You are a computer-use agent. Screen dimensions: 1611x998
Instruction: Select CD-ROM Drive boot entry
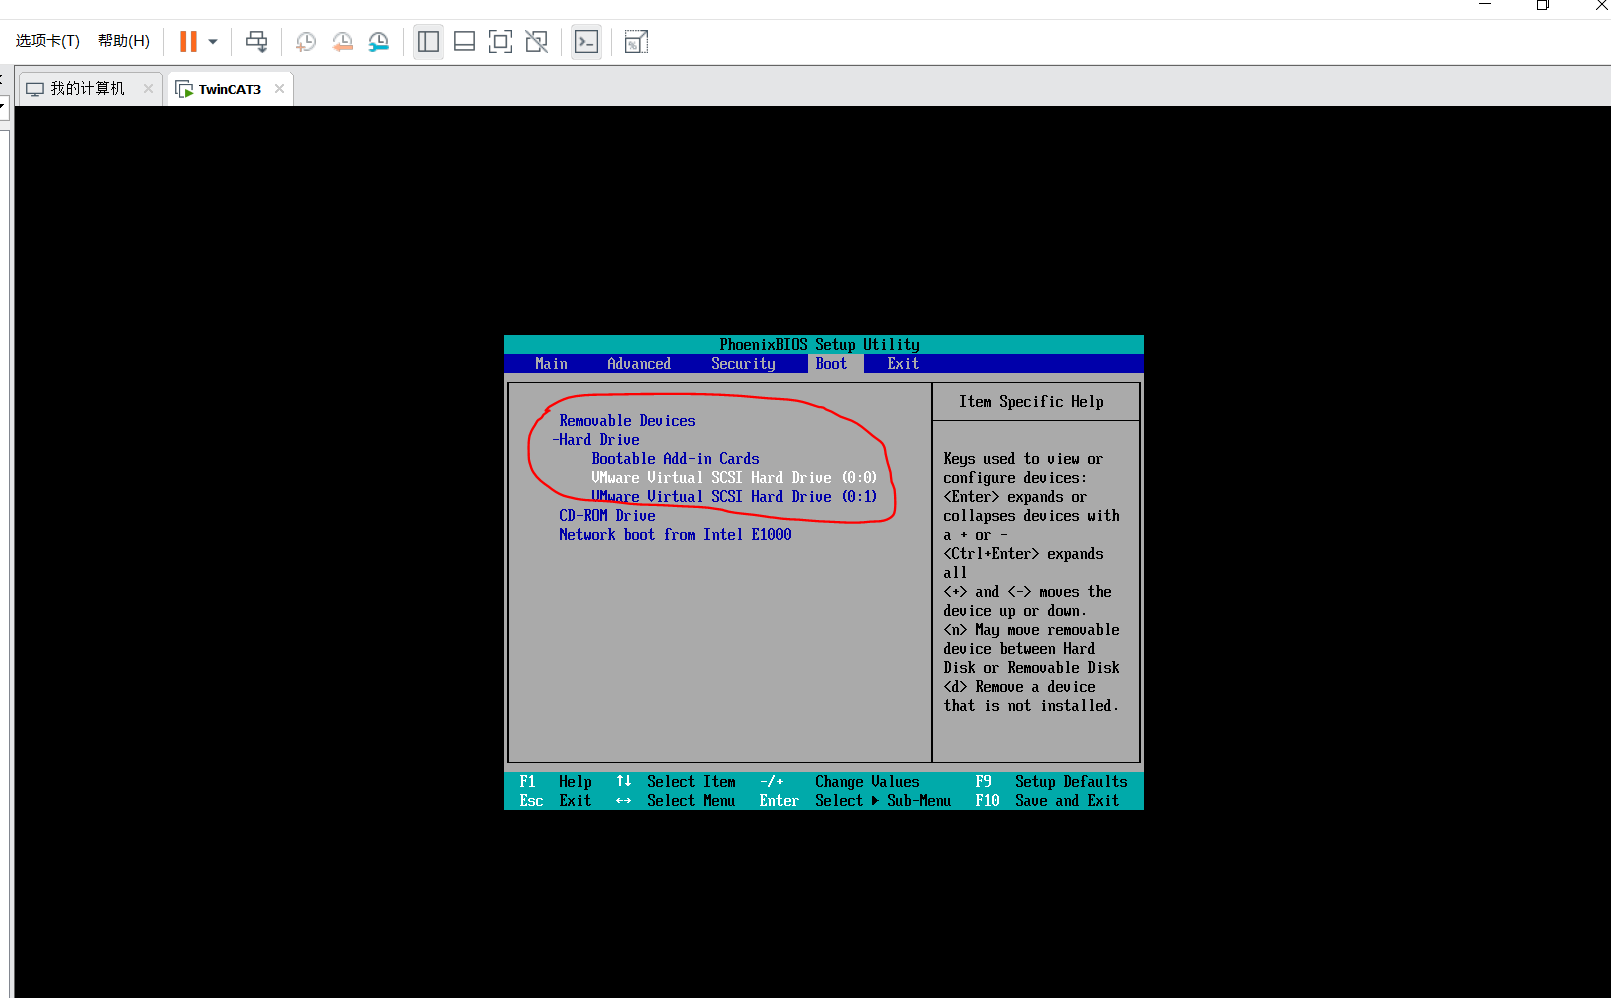click(607, 516)
